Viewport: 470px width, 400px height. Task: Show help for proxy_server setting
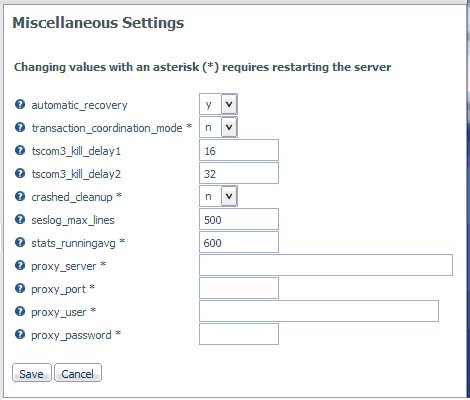click(20, 265)
